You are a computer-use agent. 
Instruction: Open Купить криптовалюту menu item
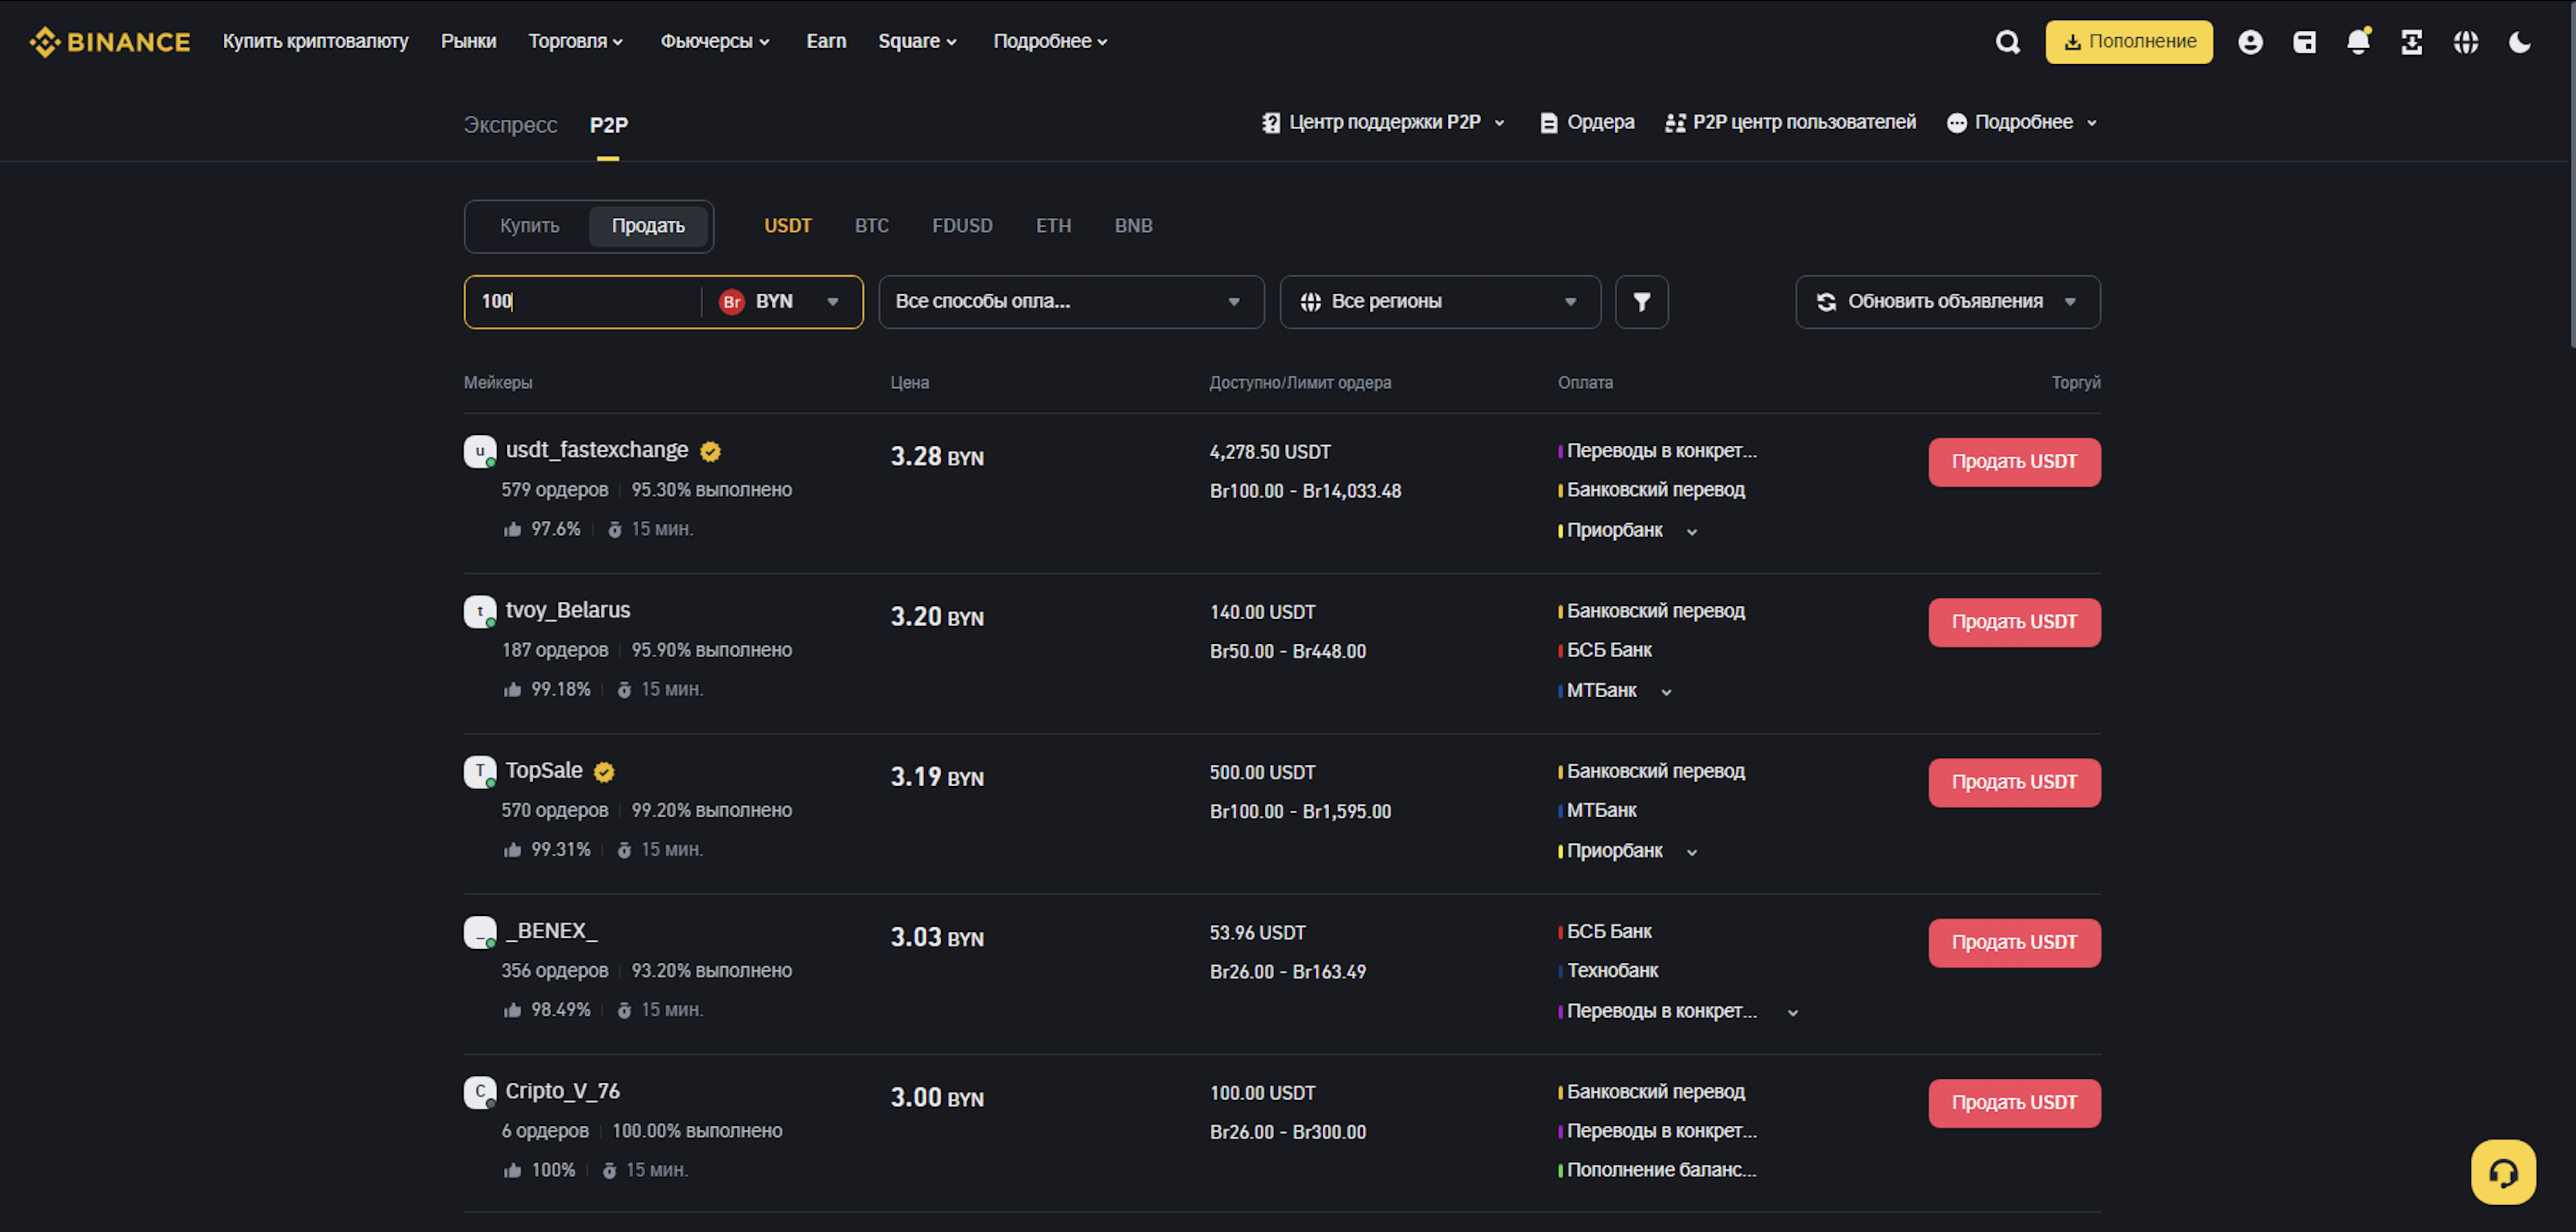pos(315,41)
